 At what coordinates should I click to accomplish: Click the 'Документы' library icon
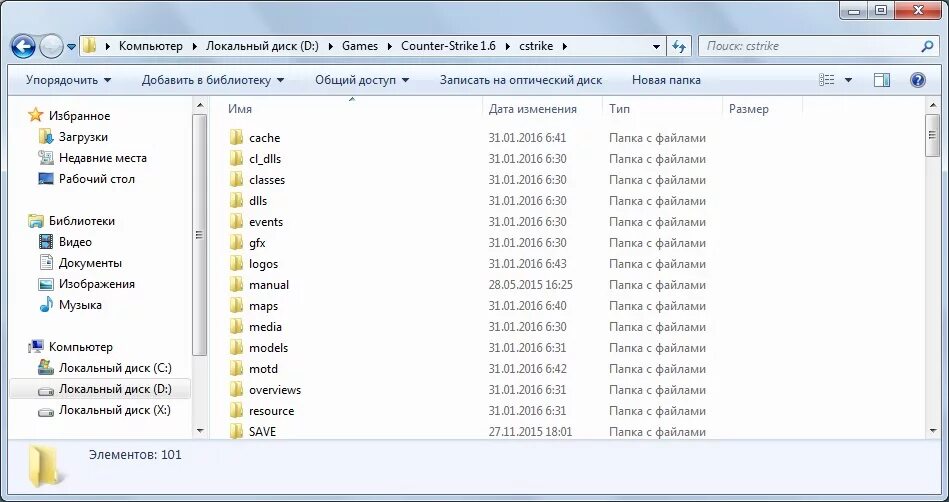[46, 263]
